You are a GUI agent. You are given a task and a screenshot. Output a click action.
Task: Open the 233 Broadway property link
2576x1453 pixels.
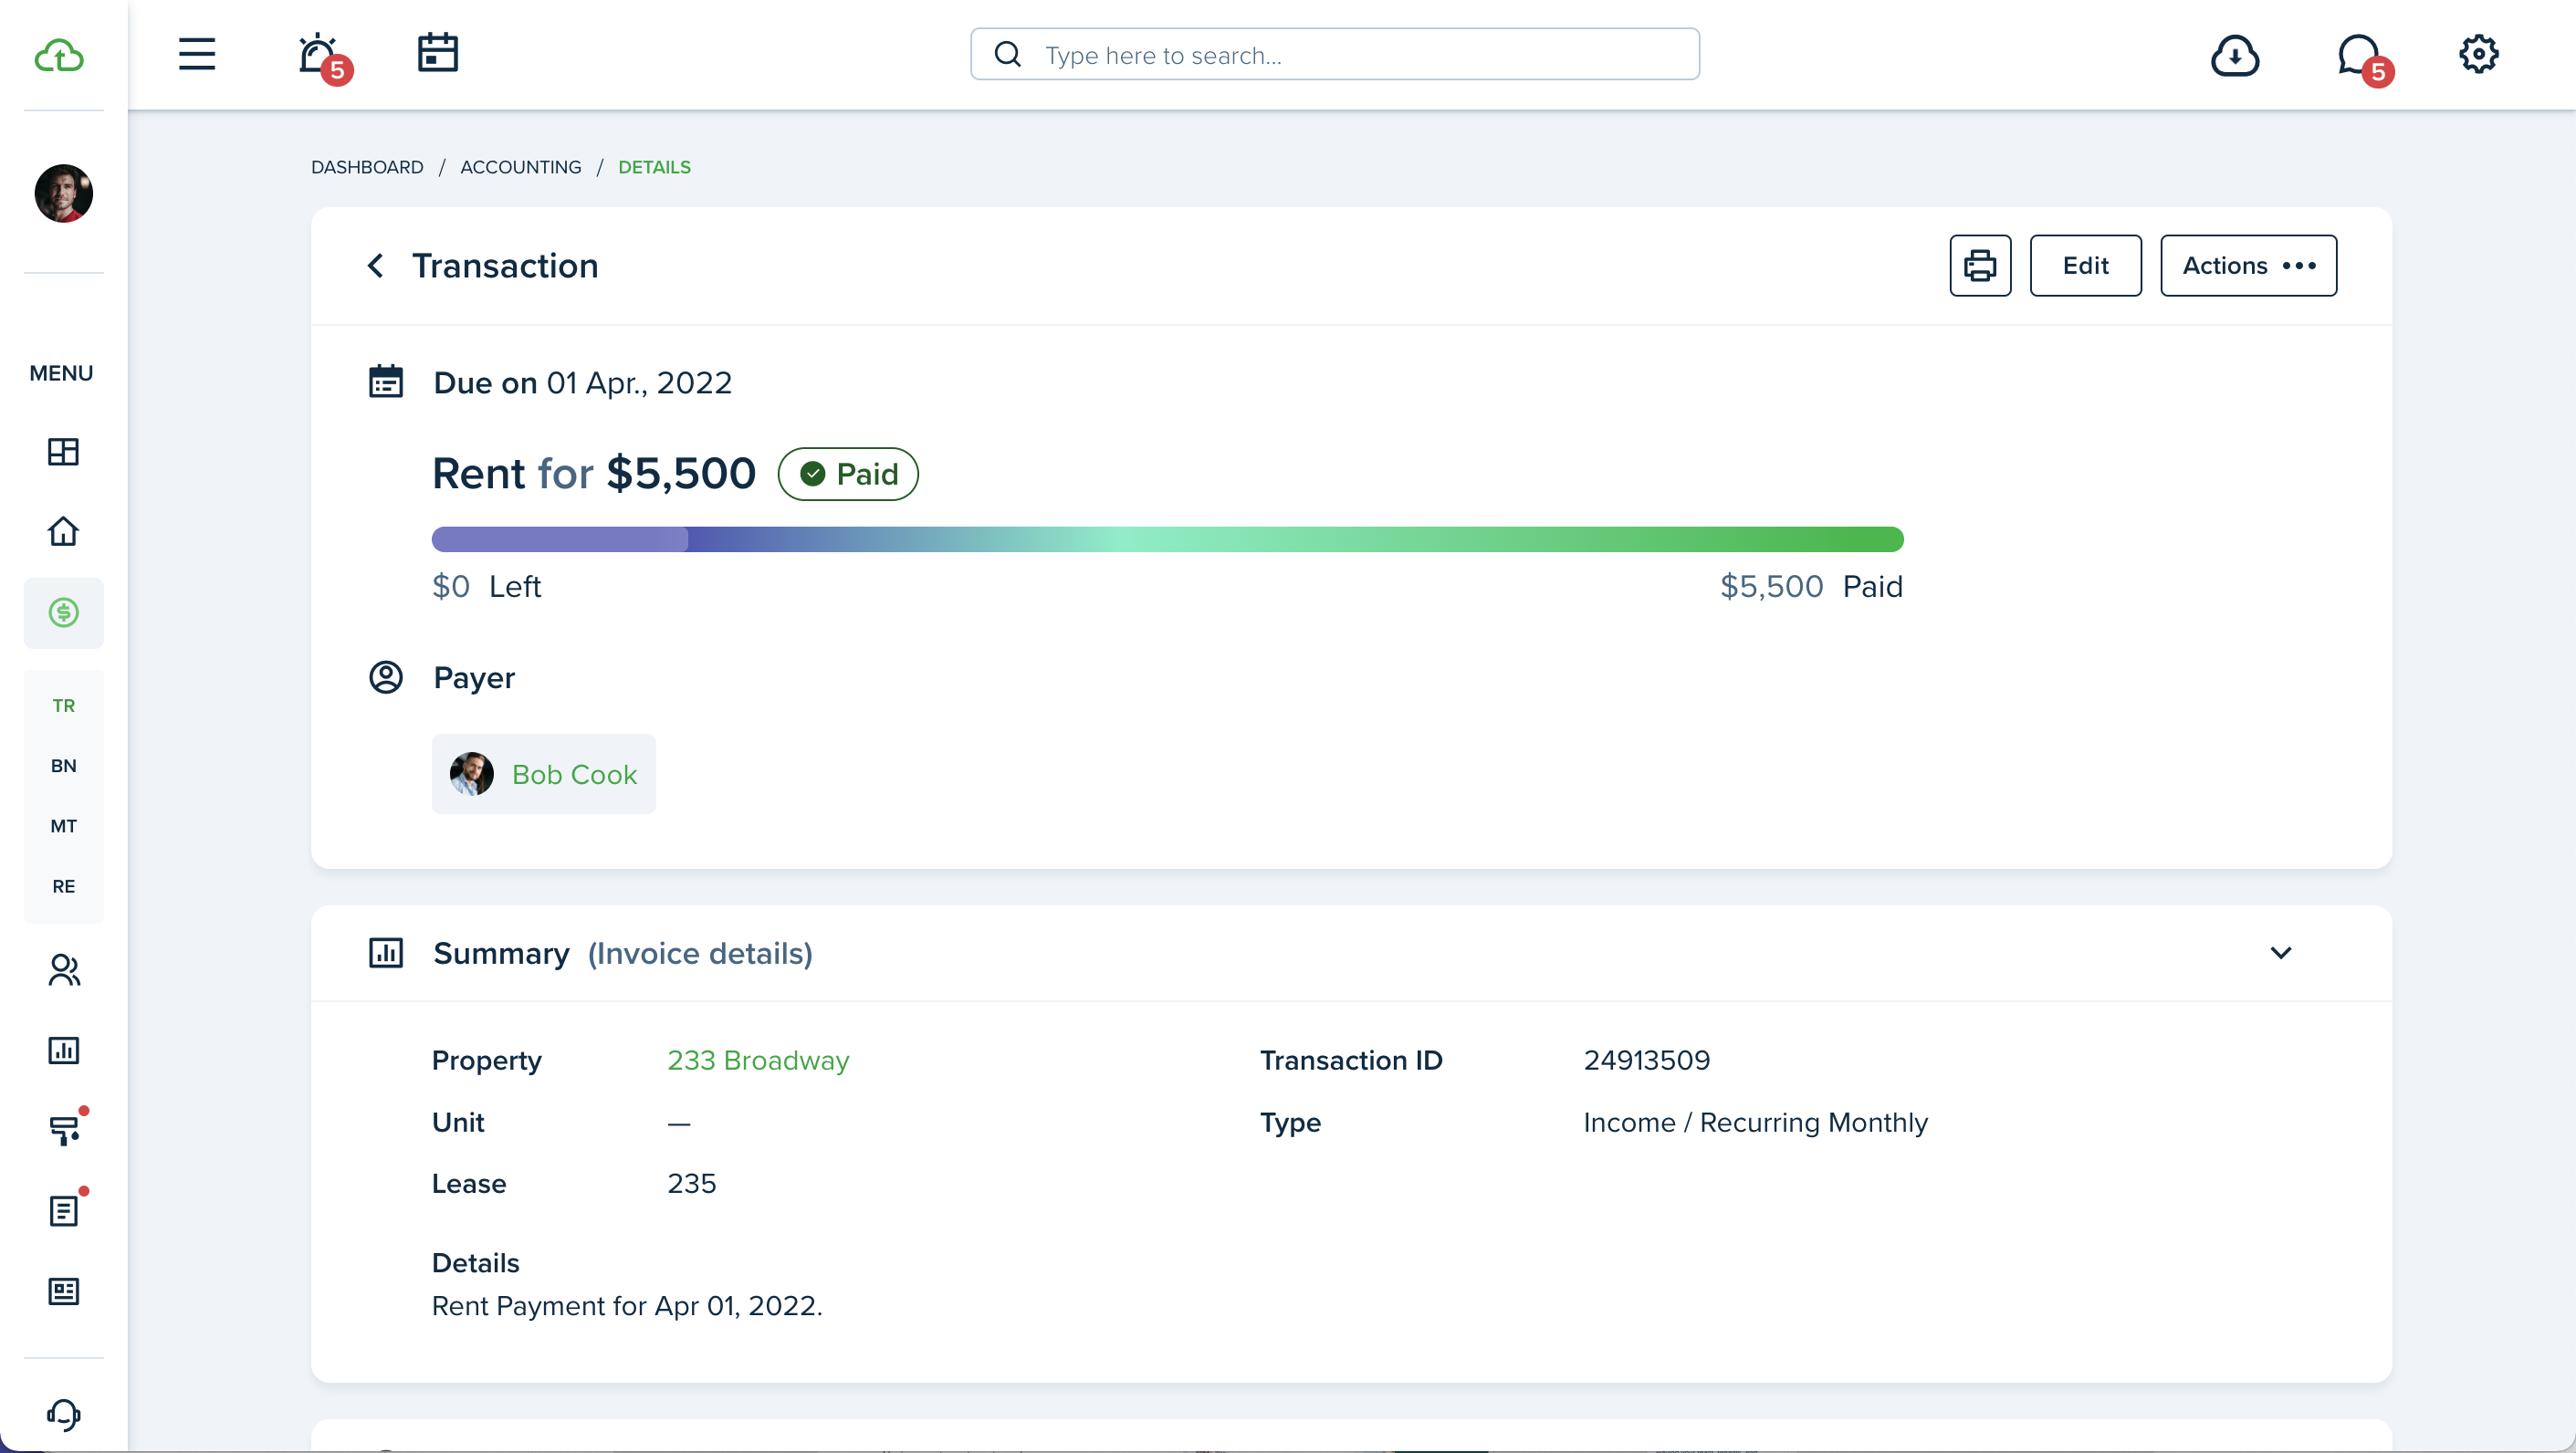[757, 1060]
